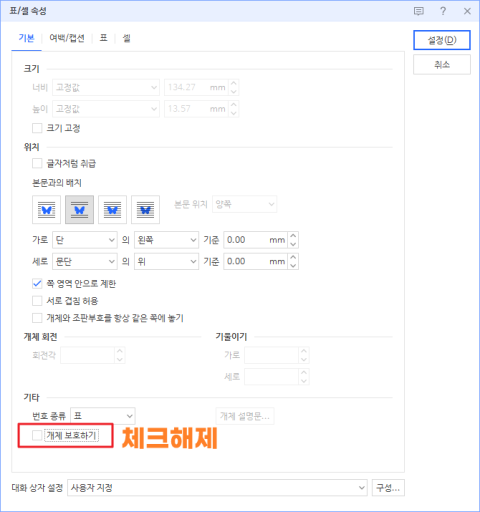Click the 구성... button
Image resolution: width=480 pixels, height=512 pixels.
point(388,488)
